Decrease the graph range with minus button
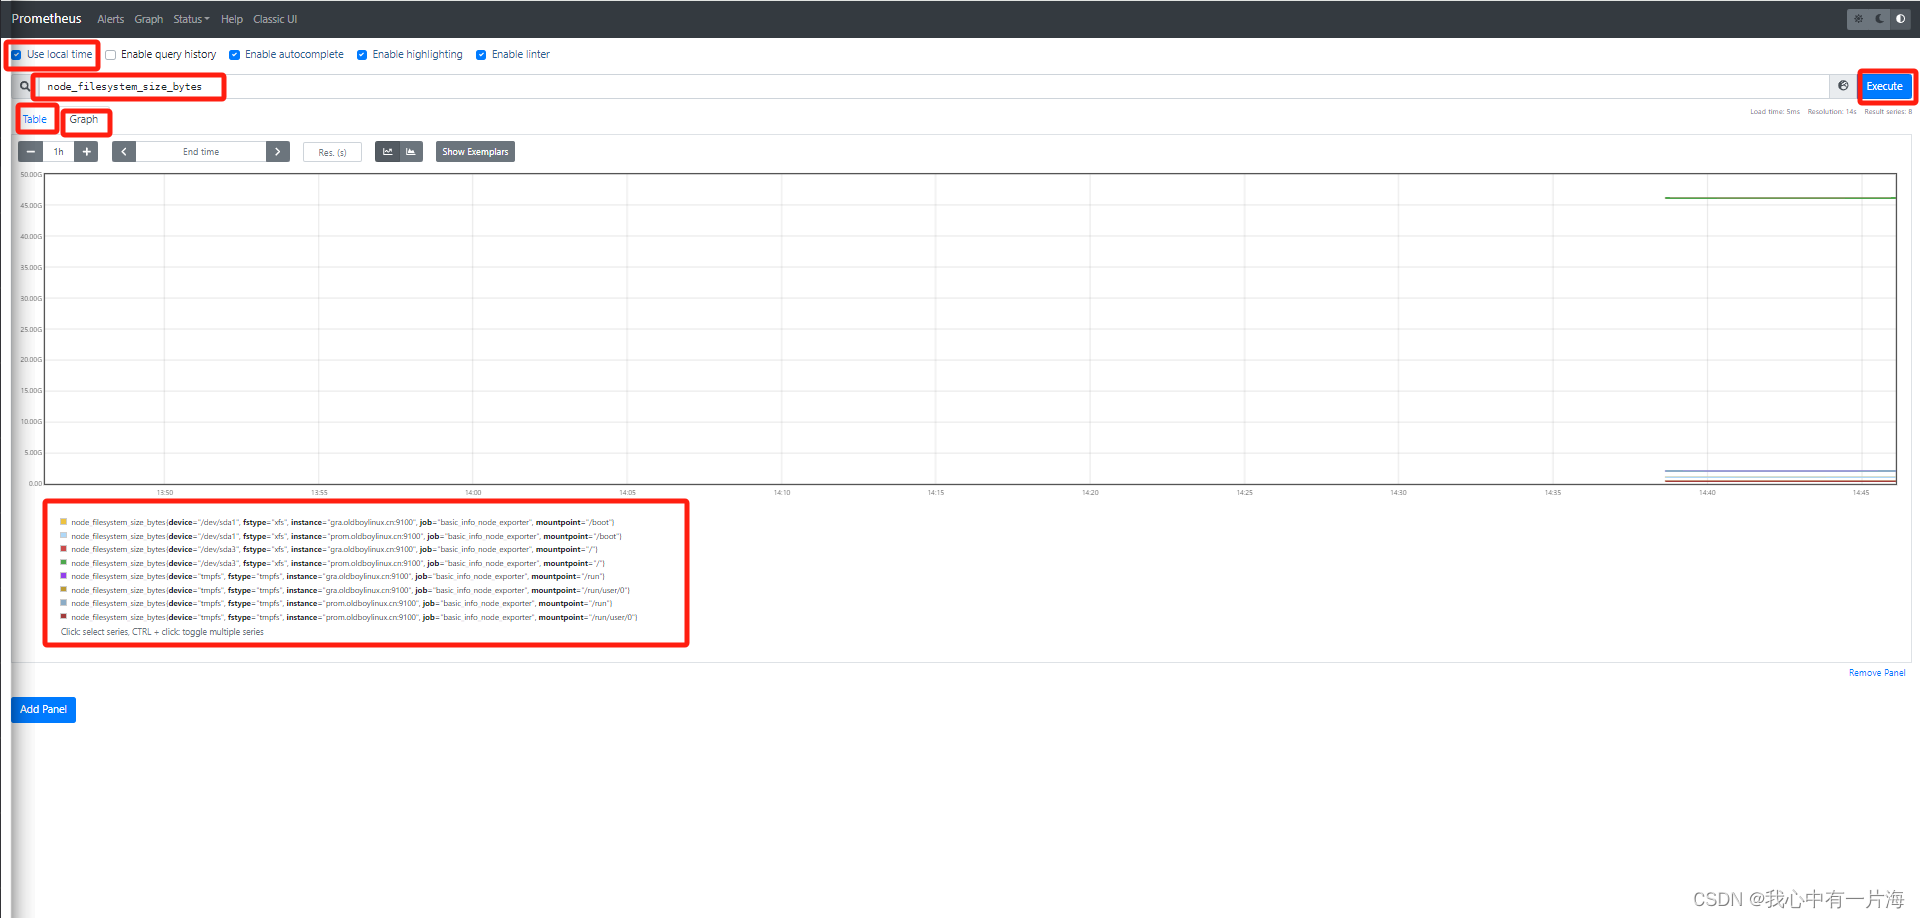This screenshot has width=1920, height=918. pos(31,152)
